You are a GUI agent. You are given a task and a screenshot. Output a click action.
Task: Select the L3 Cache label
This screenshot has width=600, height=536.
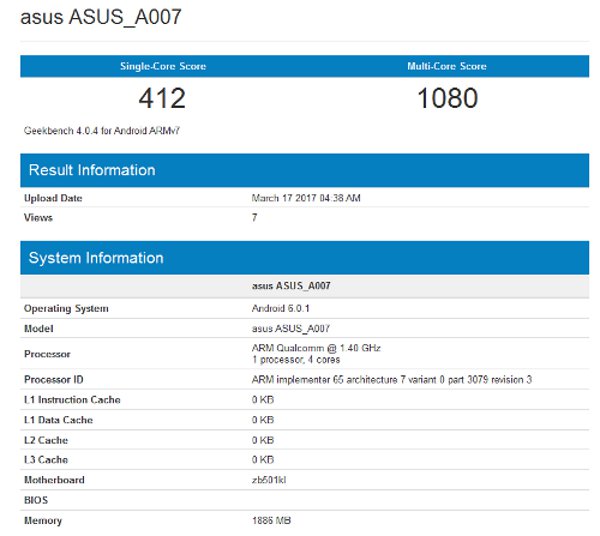pos(46,460)
